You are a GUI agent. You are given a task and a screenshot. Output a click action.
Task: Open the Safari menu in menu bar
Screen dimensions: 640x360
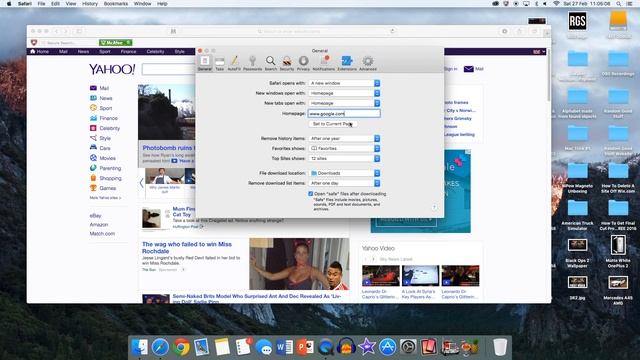24,4
